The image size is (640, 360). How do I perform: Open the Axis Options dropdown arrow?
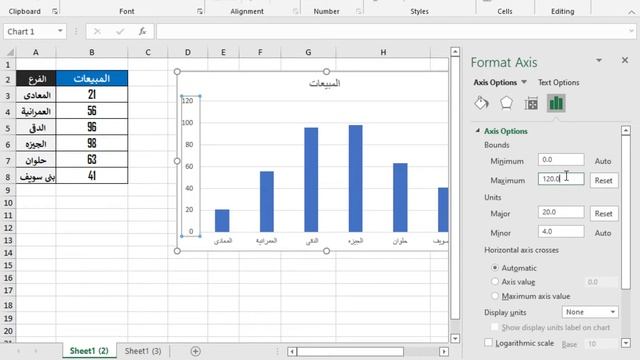[x=524, y=82]
